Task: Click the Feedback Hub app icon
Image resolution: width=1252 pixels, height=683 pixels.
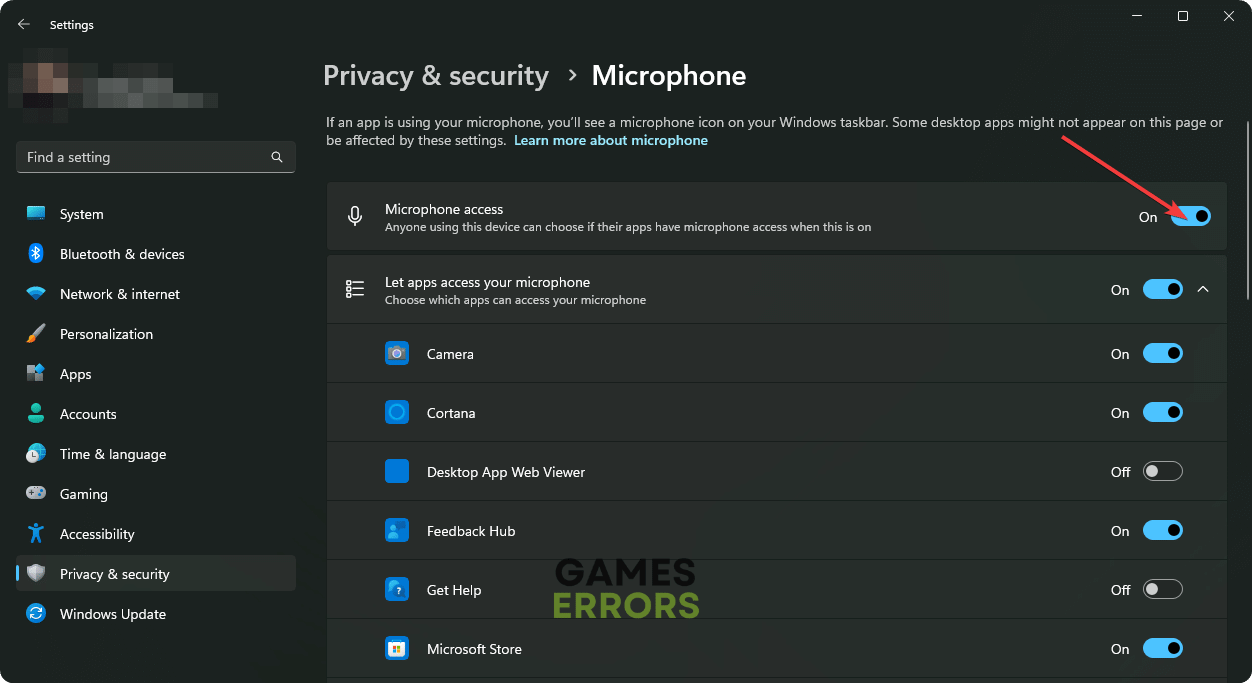Action: coord(397,531)
